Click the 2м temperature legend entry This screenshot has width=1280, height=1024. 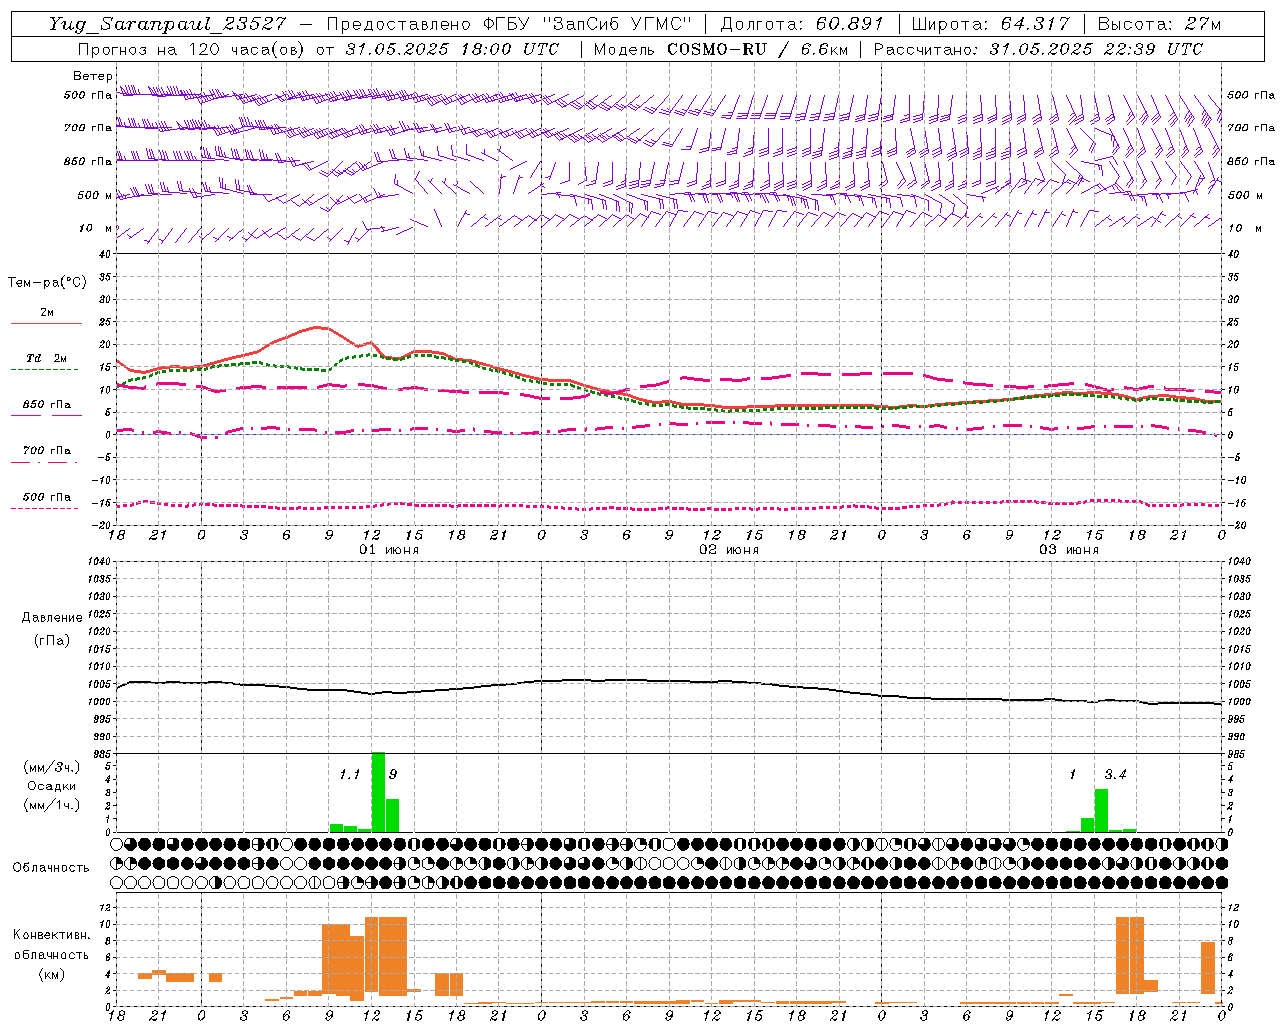click(47, 313)
